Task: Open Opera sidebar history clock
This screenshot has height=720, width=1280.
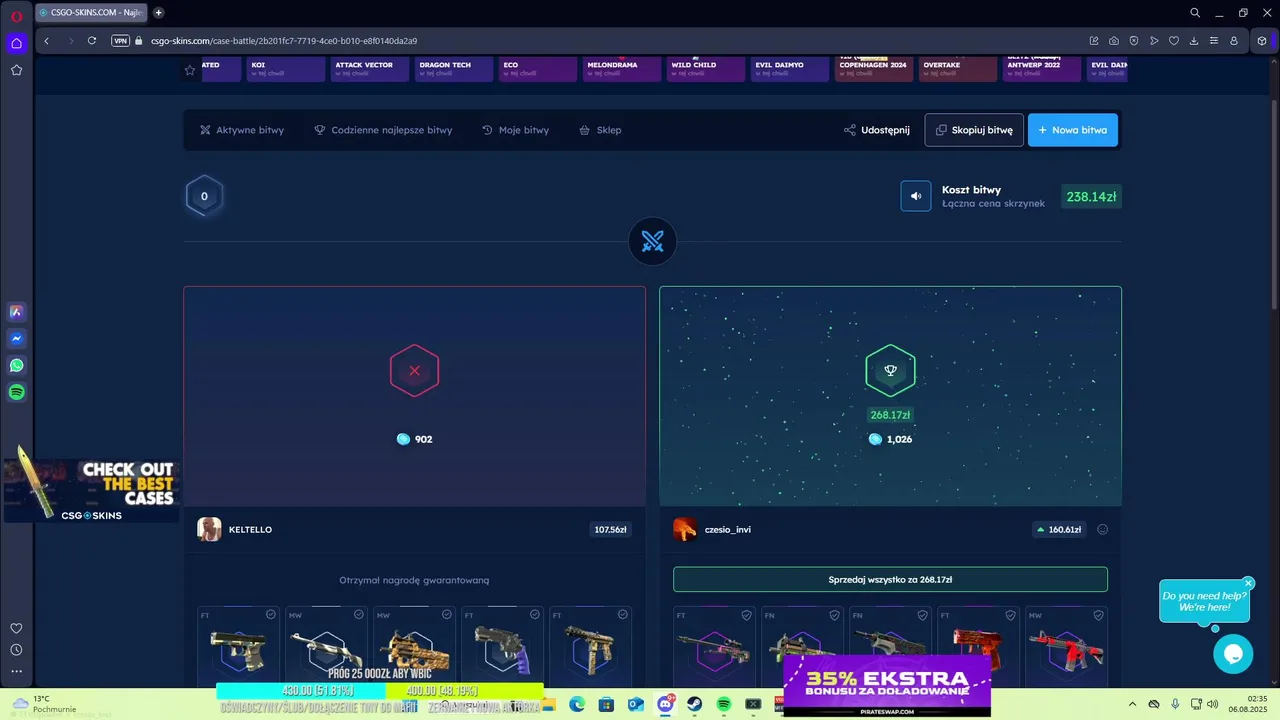Action: coord(16,650)
